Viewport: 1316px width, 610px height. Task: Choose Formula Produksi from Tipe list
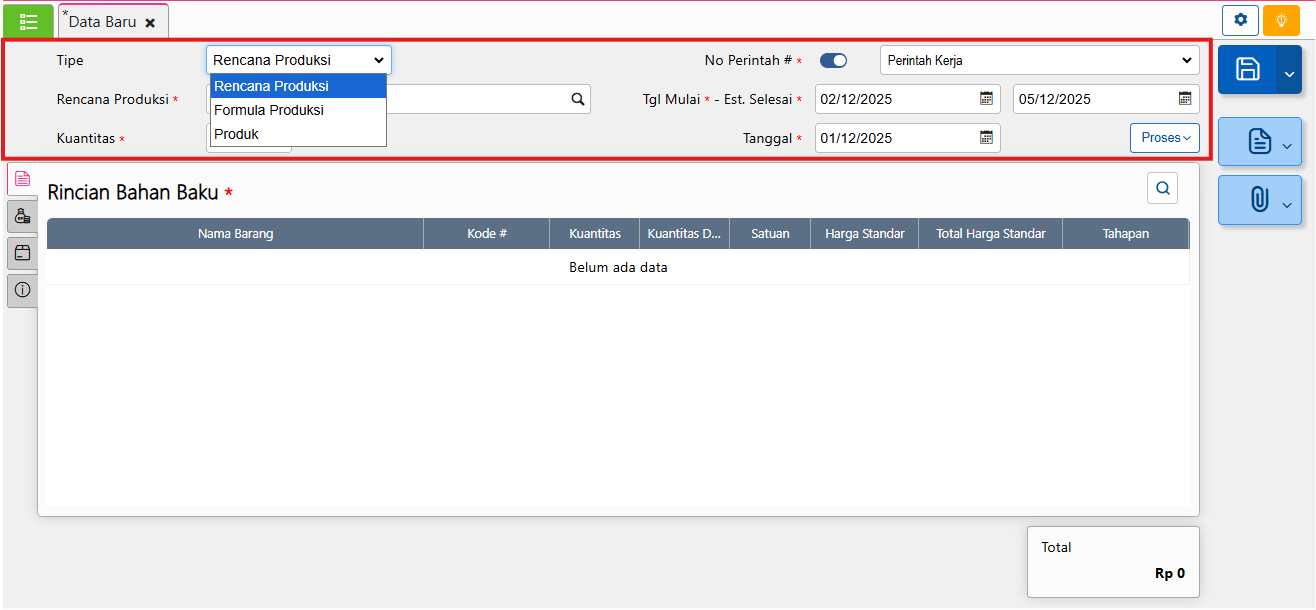pos(269,110)
